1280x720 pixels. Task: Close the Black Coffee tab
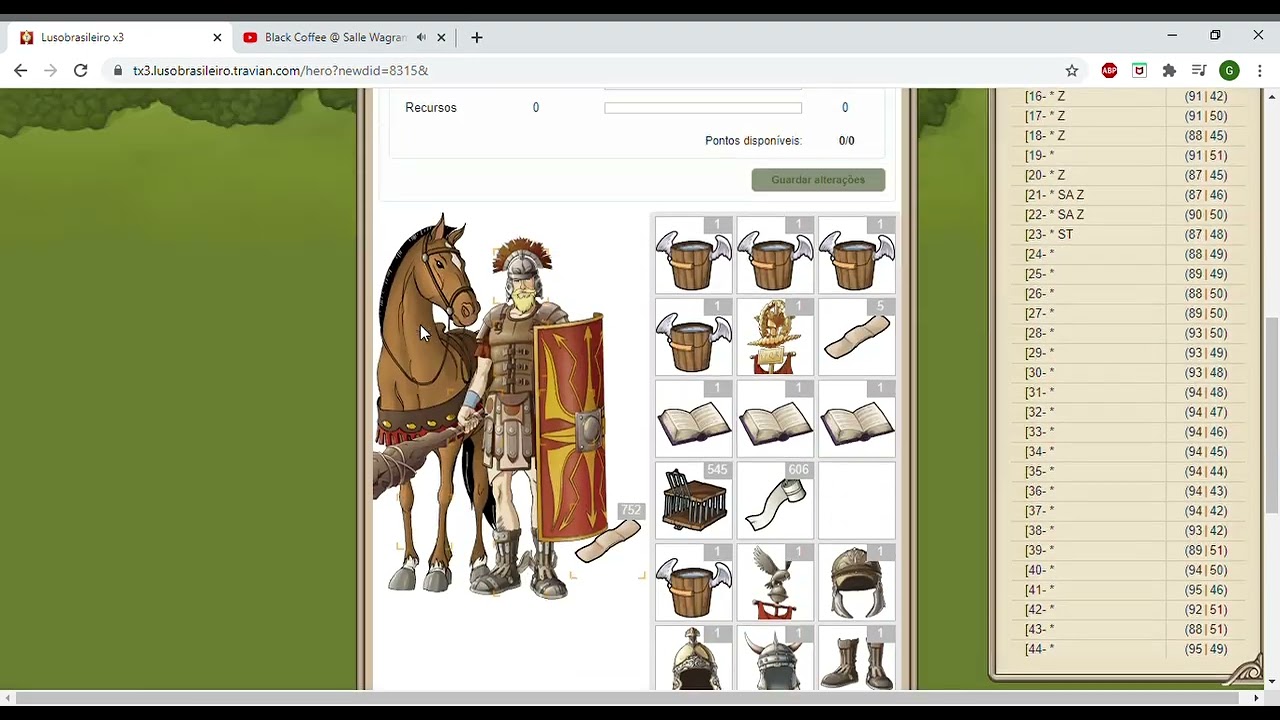pyautogui.click(x=441, y=37)
